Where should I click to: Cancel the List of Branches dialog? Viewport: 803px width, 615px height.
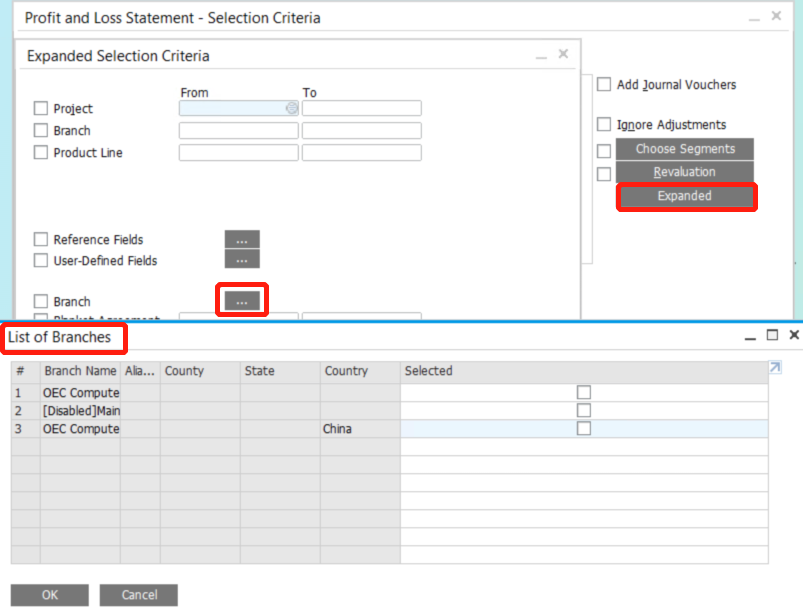(x=138, y=594)
